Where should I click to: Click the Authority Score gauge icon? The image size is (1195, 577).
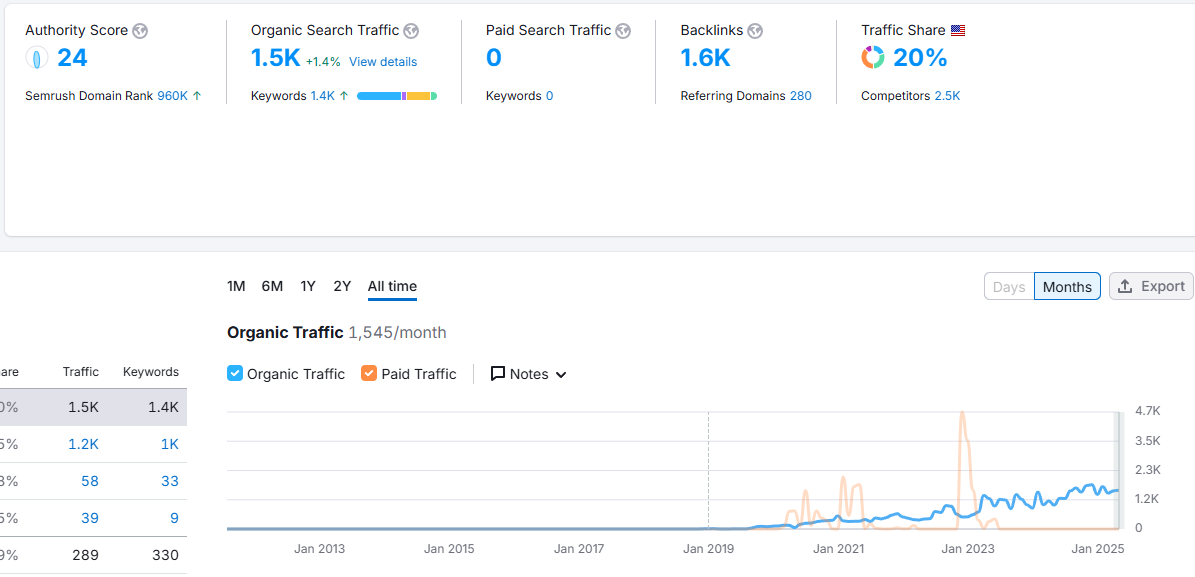pos(37,58)
